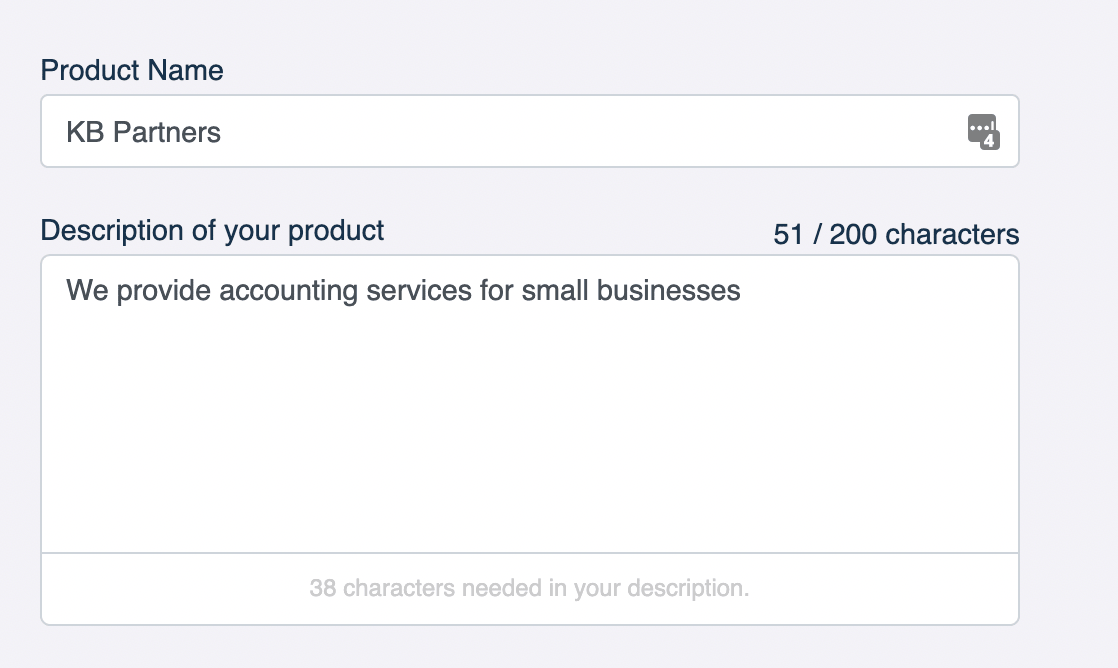Click the word "product" in the description label
Image resolution: width=1118 pixels, height=668 pixels.
click(336, 230)
